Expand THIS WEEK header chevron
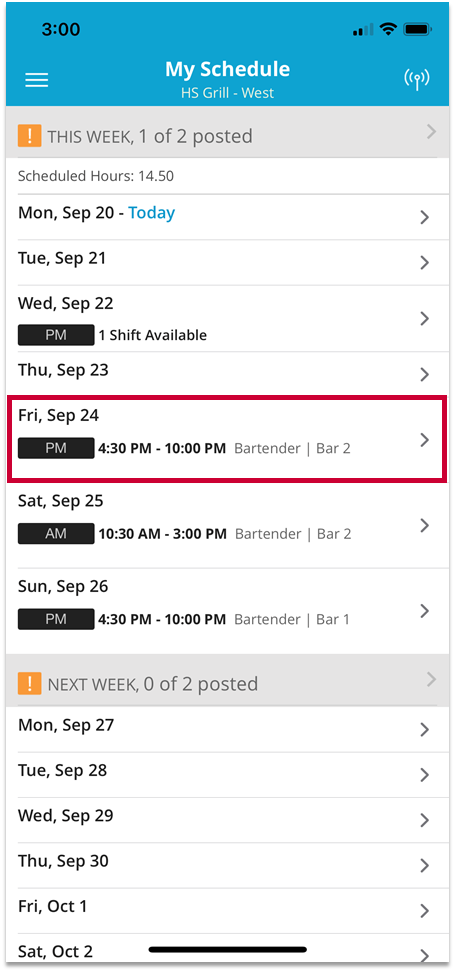 click(x=431, y=131)
